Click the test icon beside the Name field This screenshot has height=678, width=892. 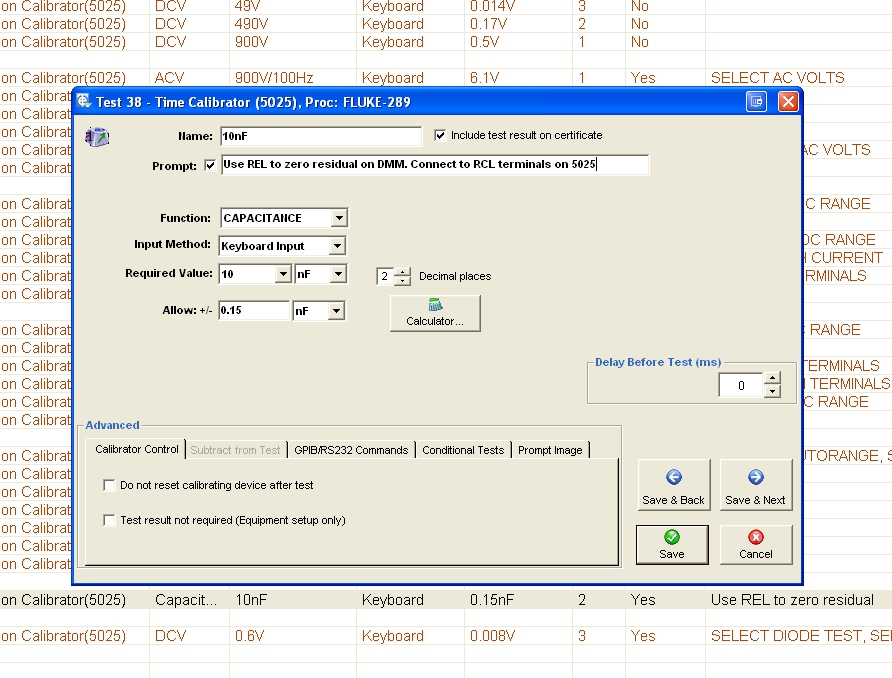pyautogui.click(x=97, y=137)
